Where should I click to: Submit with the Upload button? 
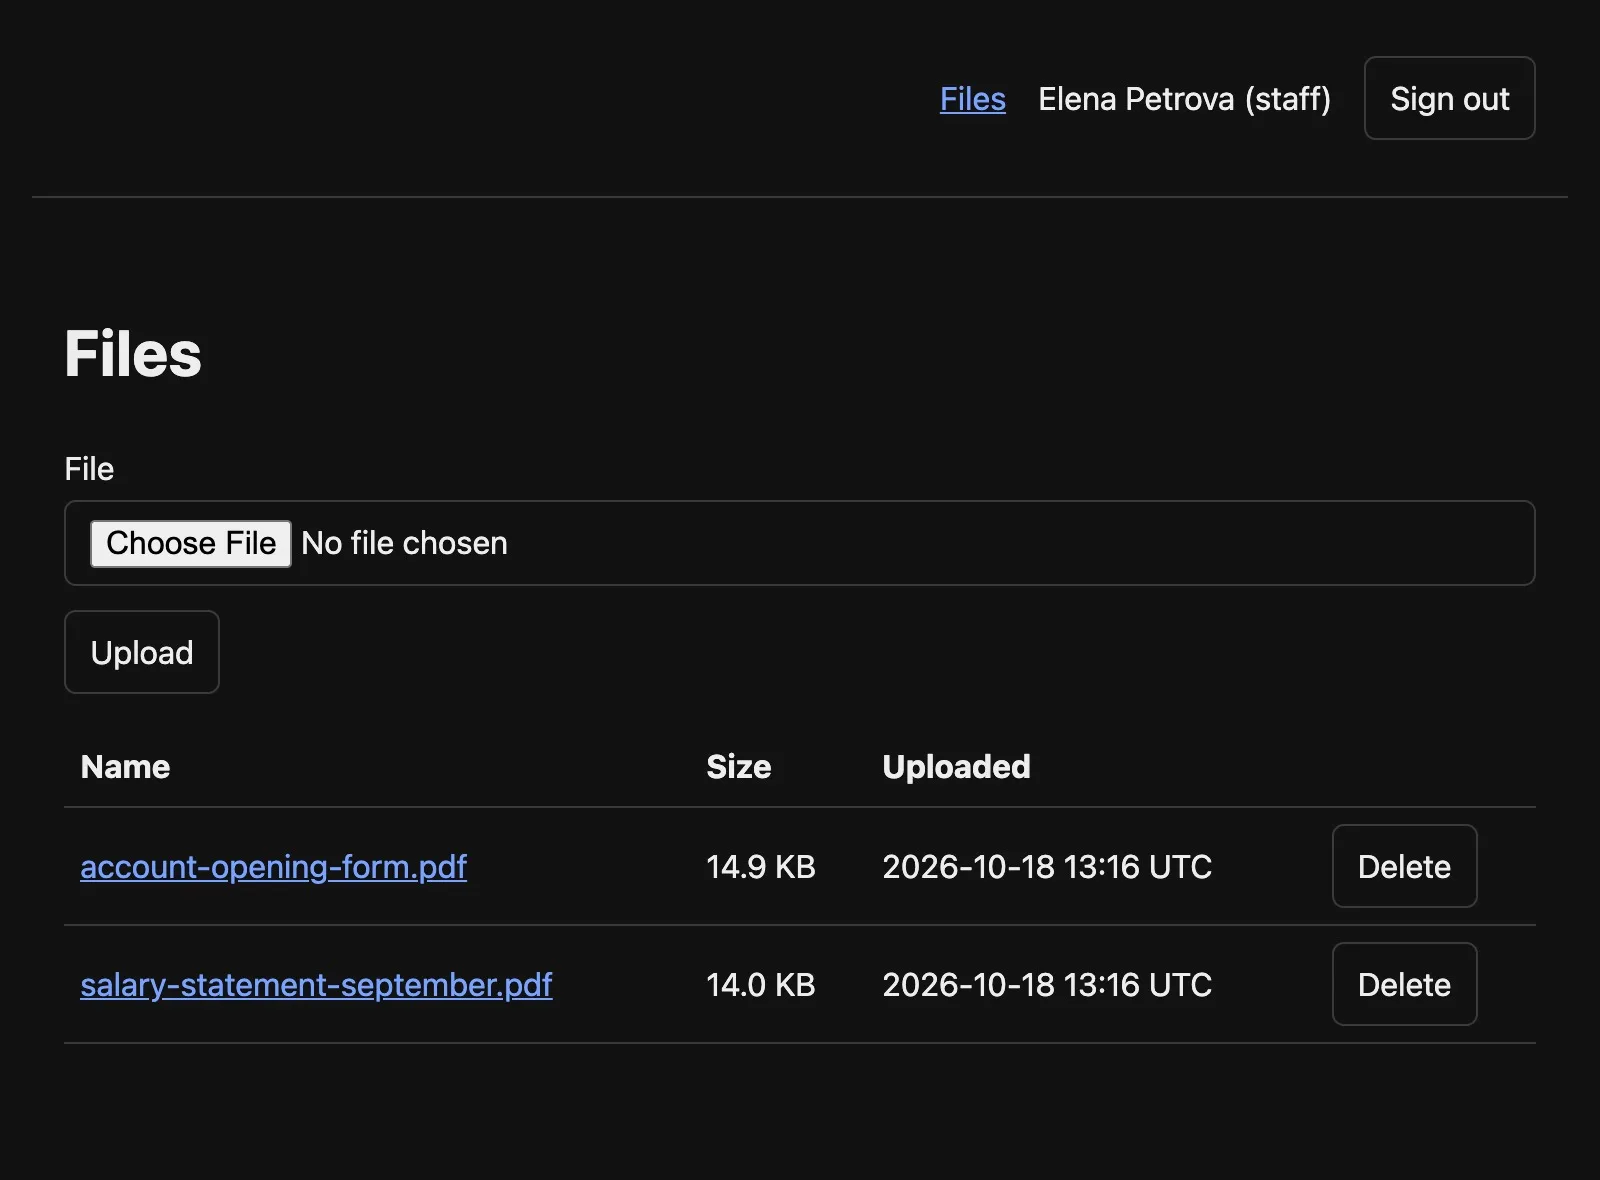(142, 652)
